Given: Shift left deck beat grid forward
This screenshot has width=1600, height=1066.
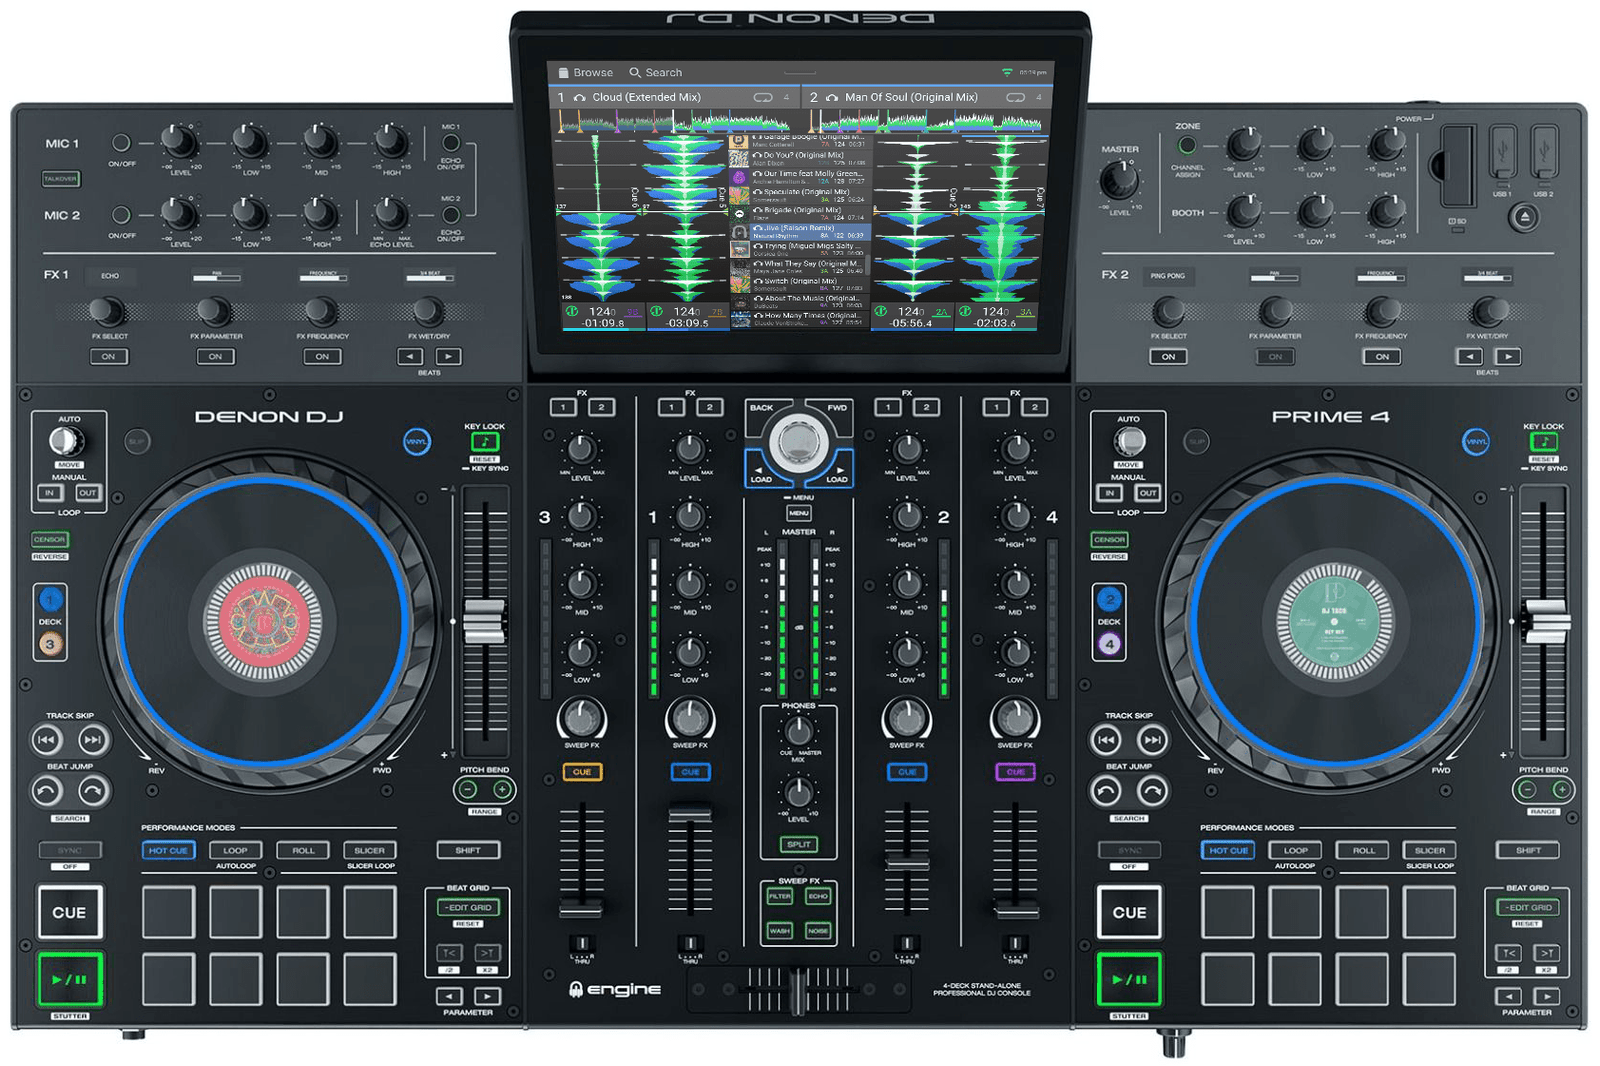Looking at the screenshot, I should (487, 953).
